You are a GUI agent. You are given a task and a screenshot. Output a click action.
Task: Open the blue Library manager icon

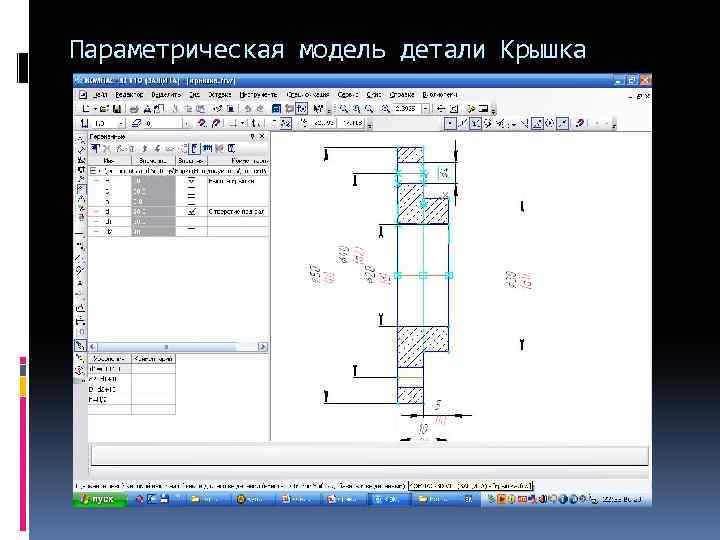(276, 109)
